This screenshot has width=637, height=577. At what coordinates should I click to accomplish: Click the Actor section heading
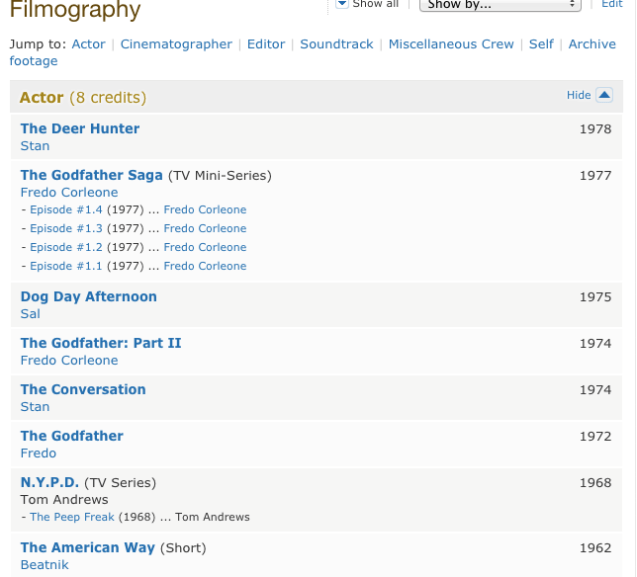[41, 97]
